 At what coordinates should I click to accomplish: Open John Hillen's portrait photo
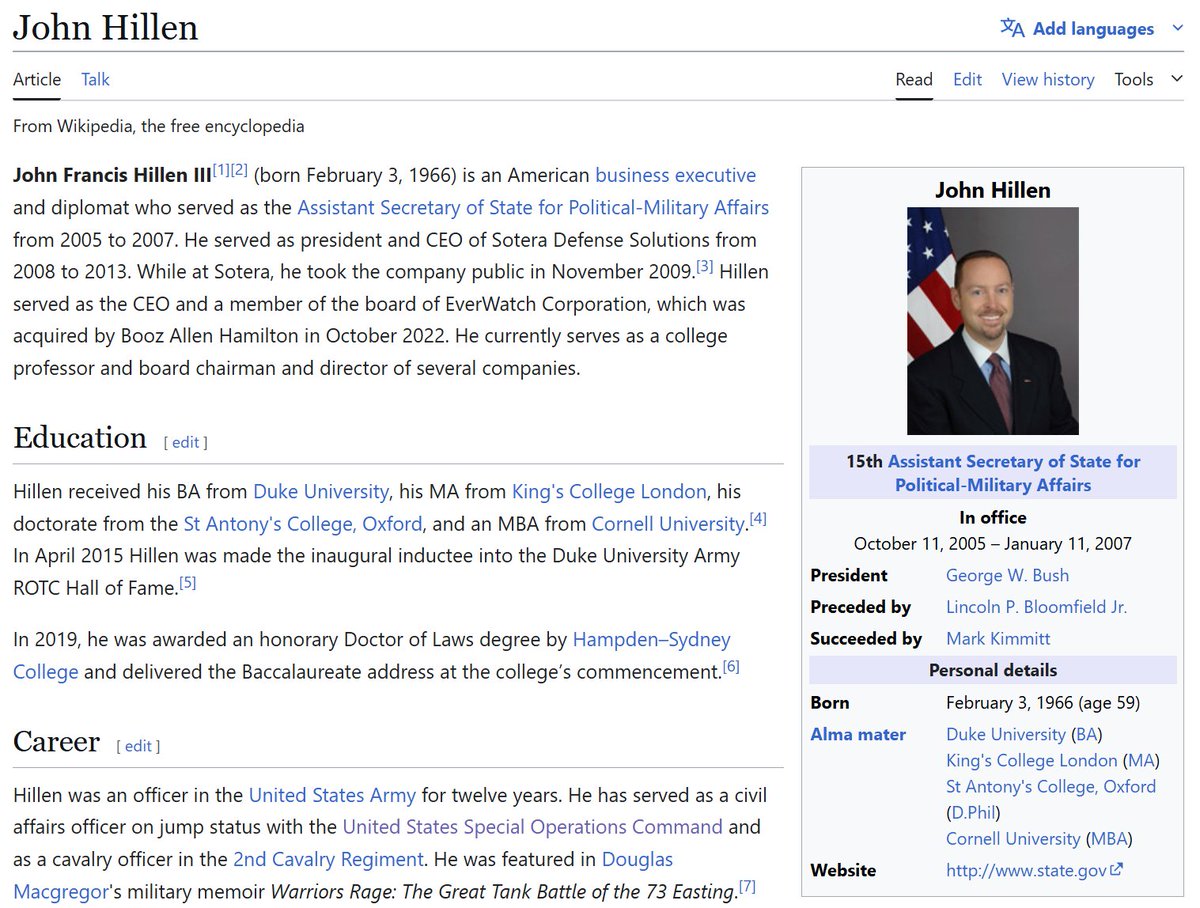(992, 320)
